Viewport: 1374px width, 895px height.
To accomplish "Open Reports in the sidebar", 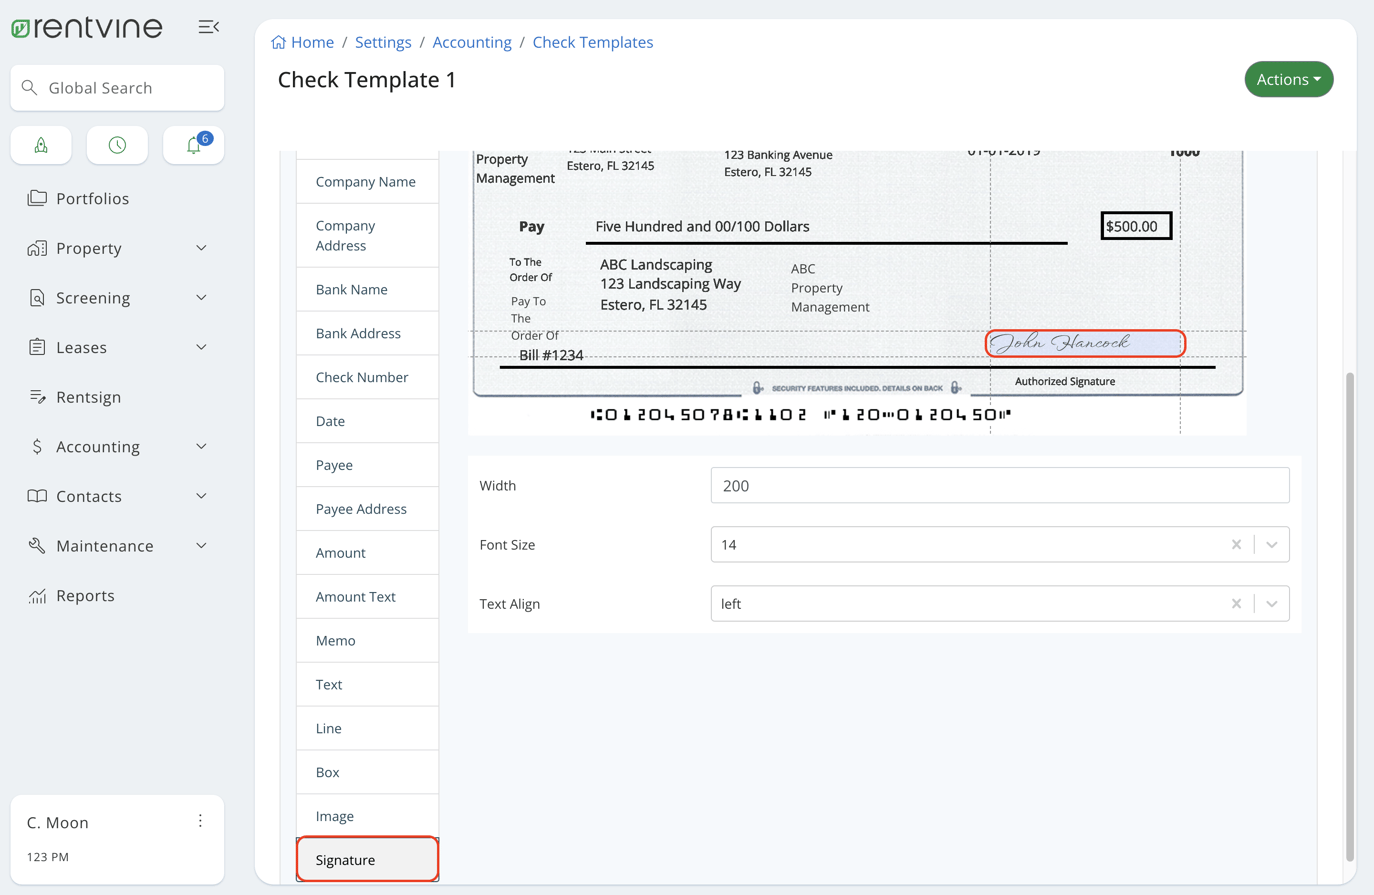I will (x=85, y=596).
